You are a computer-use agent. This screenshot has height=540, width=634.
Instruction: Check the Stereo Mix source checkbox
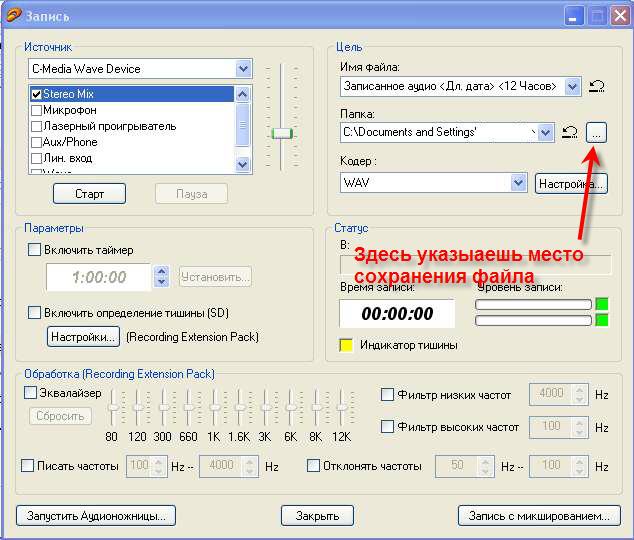[36, 94]
